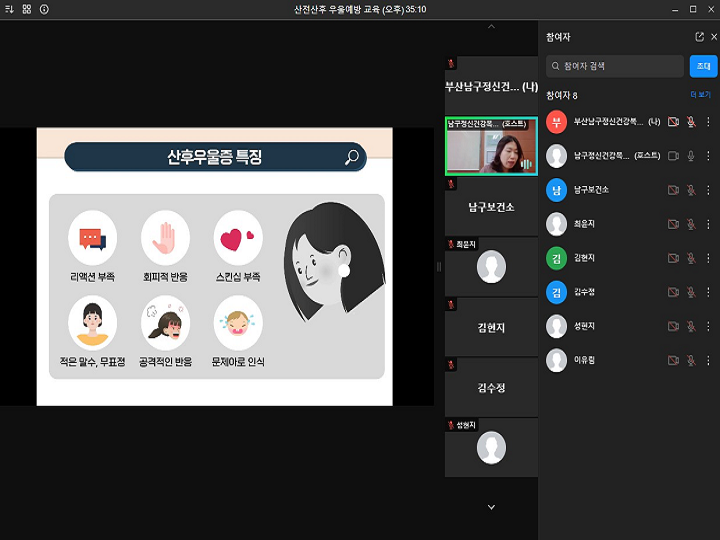Select 성현지 in the participant list
Image resolution: width=720 pixels, height=540 pixels.
585,326
